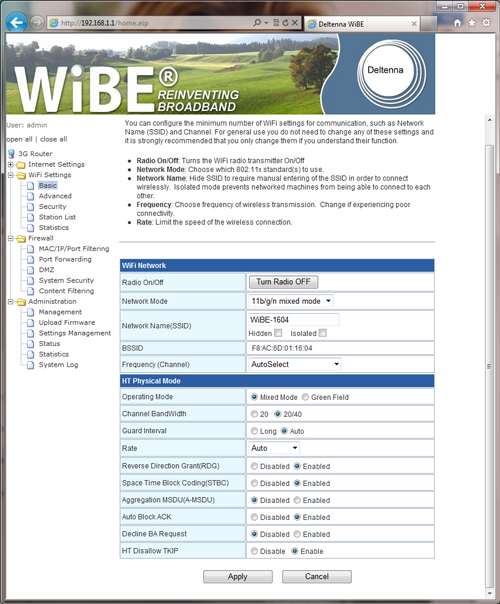This screenshot has width=500, height=604.
Task: Click the page icon beside Content Filtering
Action: [30, 291]
